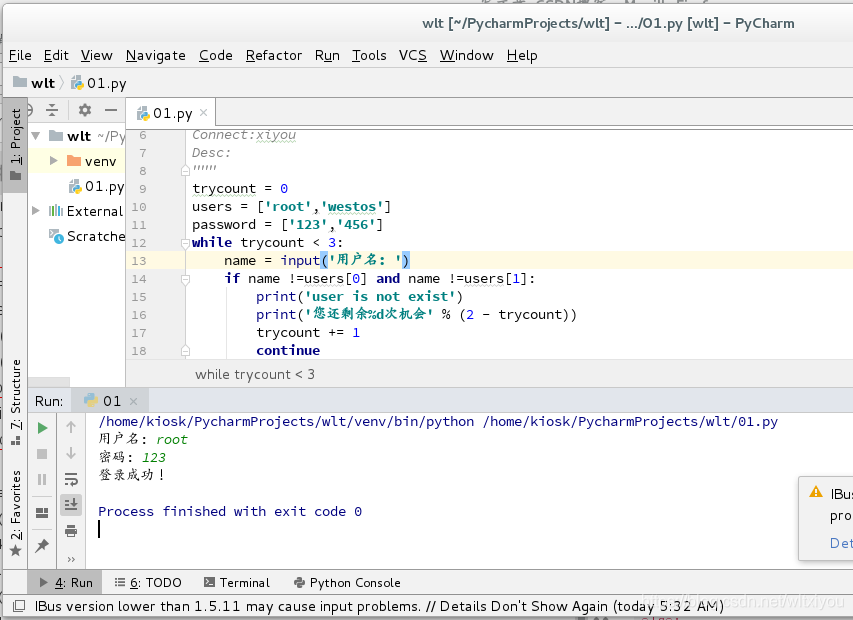Expand the venv folder

53,160
